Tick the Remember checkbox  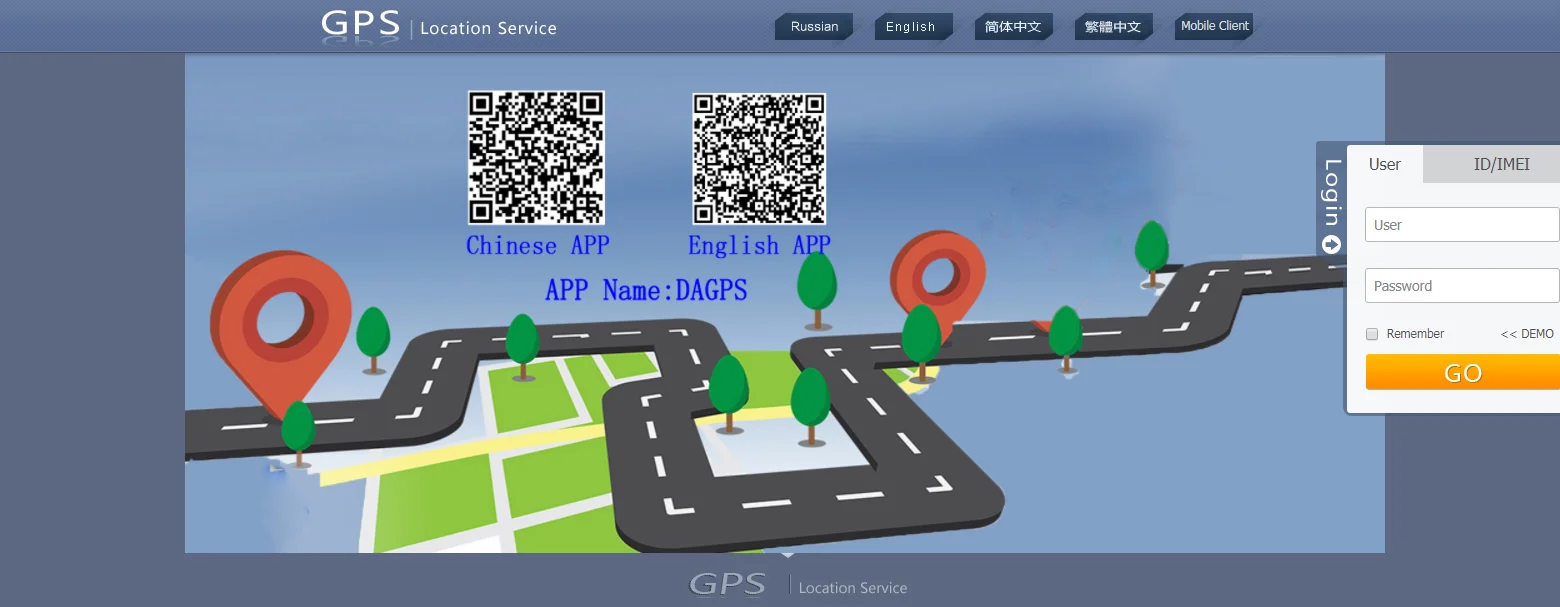tap(1372, 334)
